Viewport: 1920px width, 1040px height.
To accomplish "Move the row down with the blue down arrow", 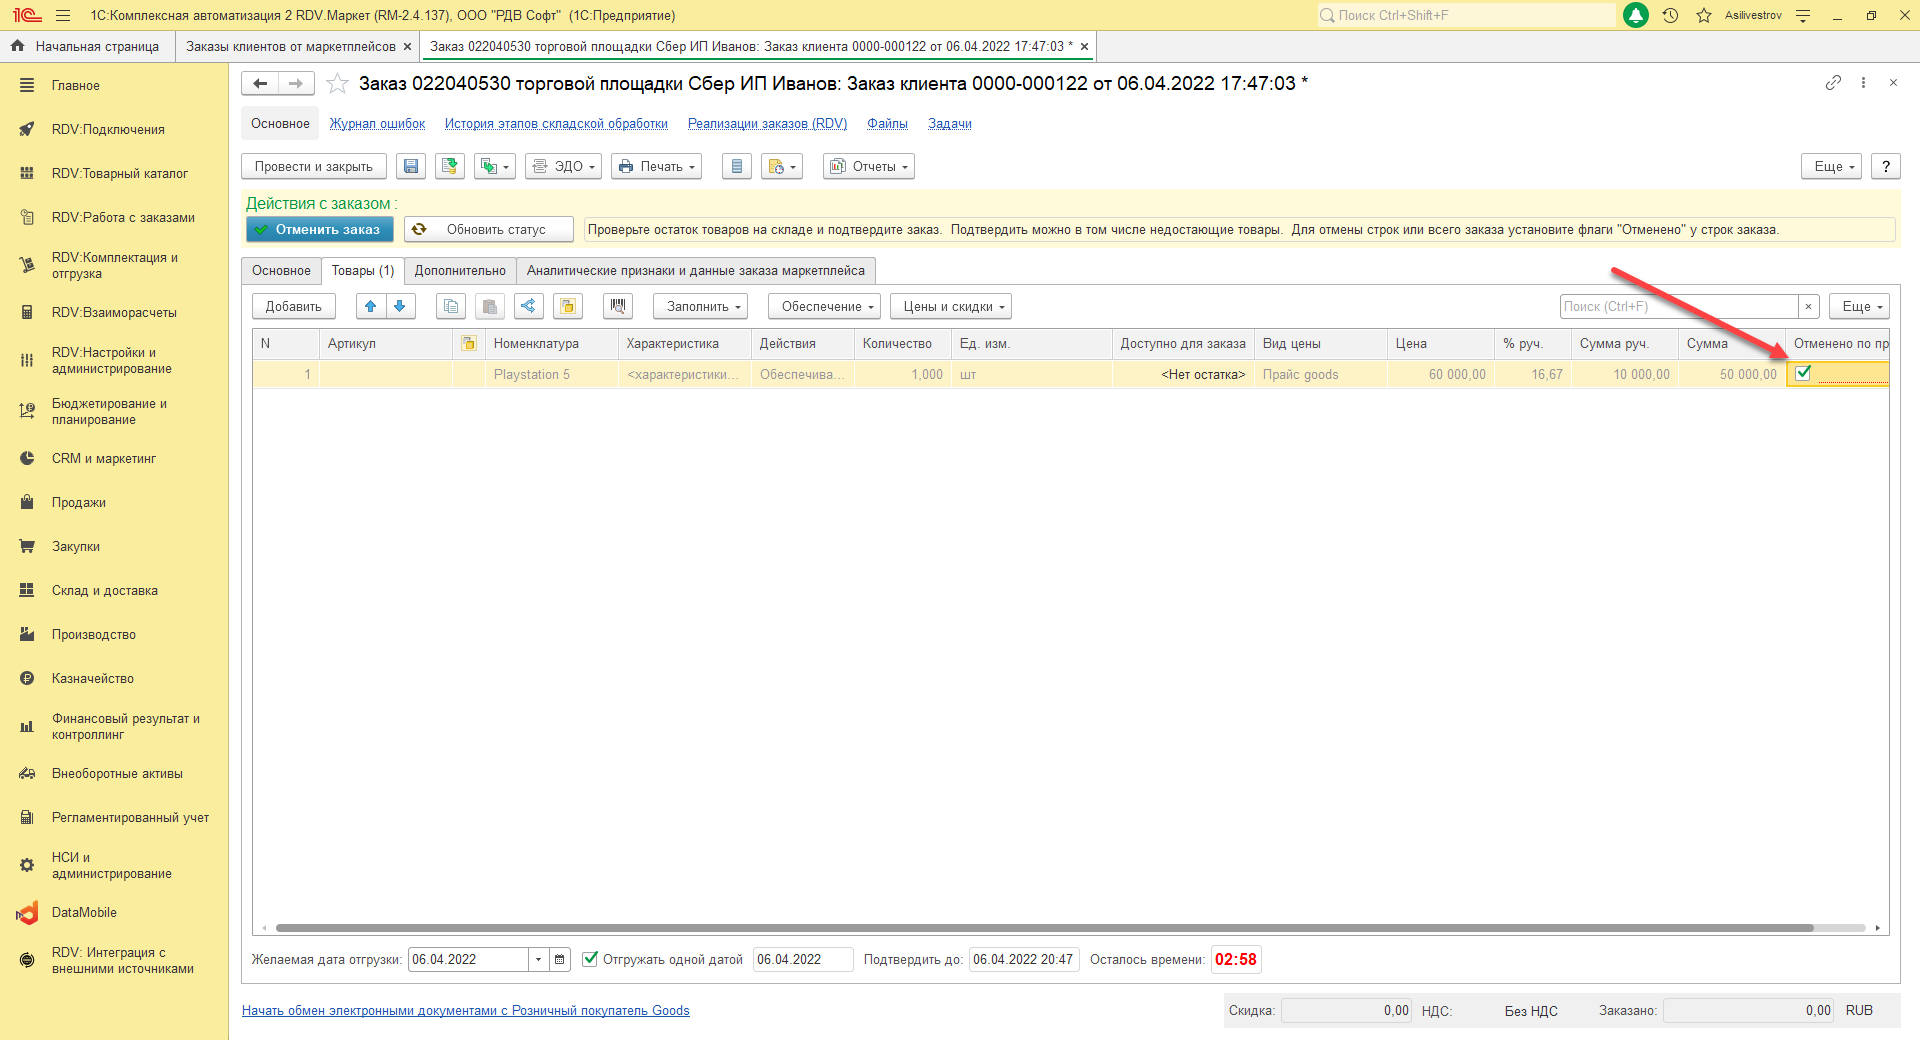I will coord(400,307).
